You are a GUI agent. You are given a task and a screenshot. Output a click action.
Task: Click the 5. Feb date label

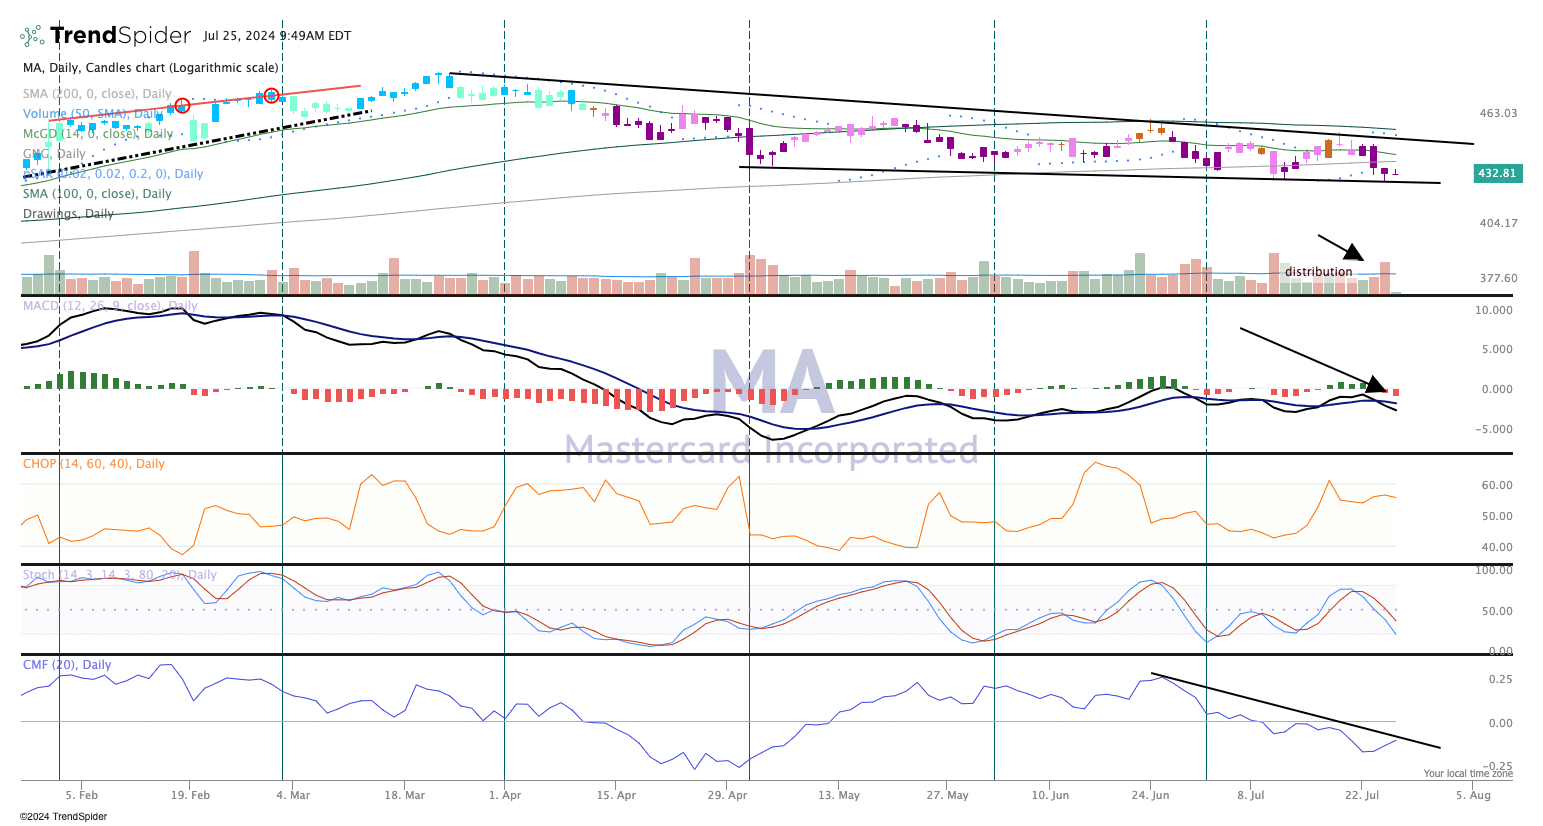click(x=82, y=796)
